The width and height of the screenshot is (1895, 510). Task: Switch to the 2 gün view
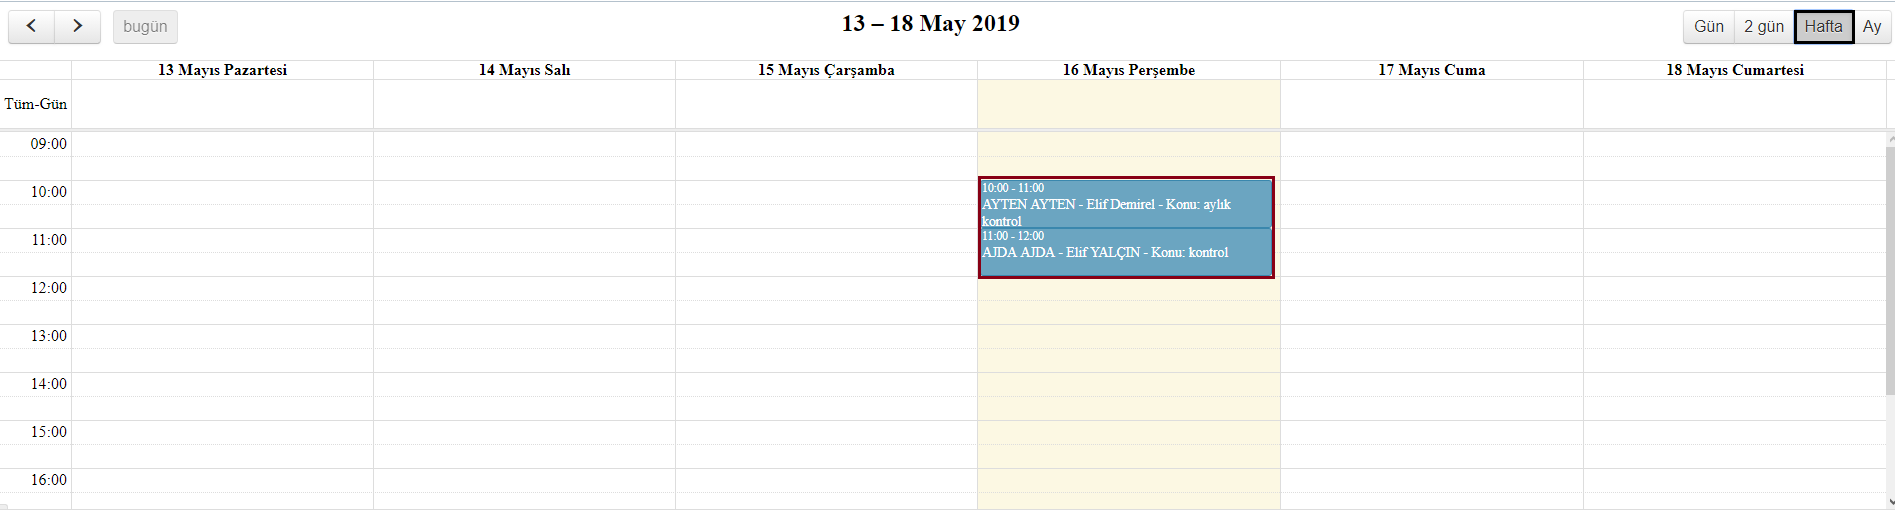pyautogui.click(x=1763, y=26)
